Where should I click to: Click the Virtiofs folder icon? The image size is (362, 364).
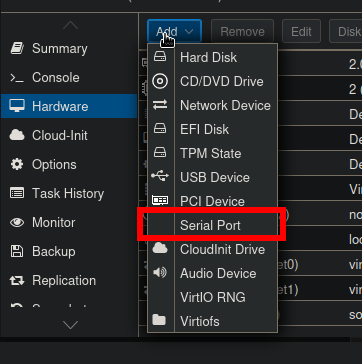tap(159, 320)
